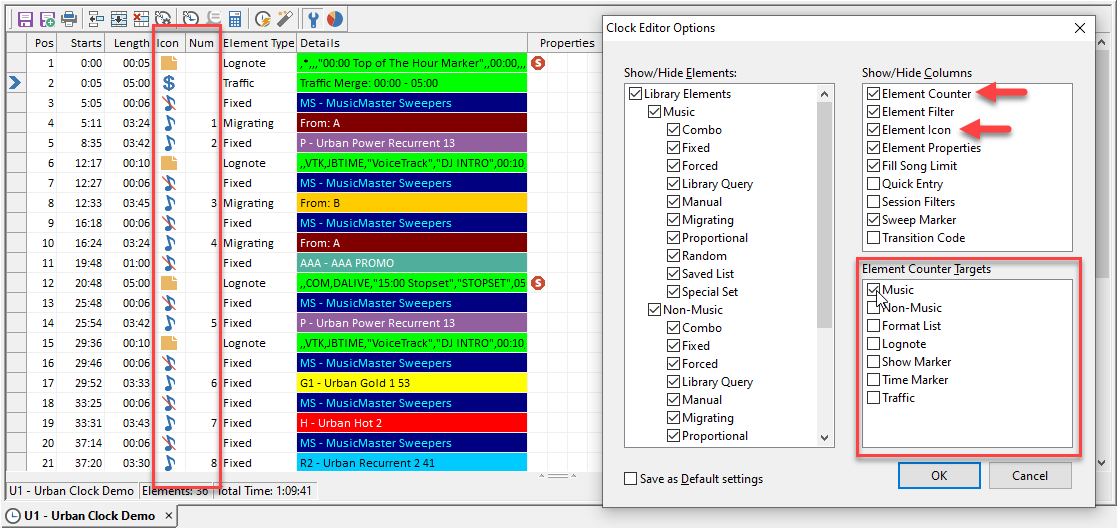1117x528 pixels.
Task: Uncheck the Element Counter checkbox
Action: [x=874, y=94]
